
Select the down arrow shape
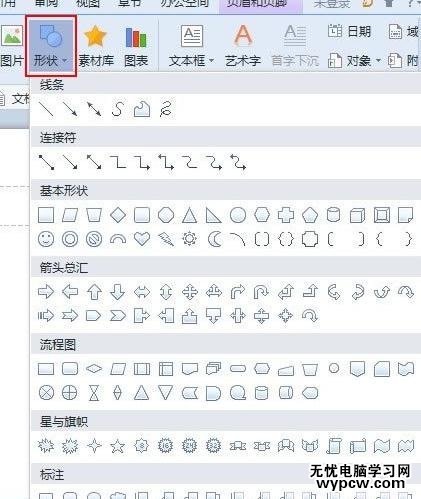click(x=118, y=292)
